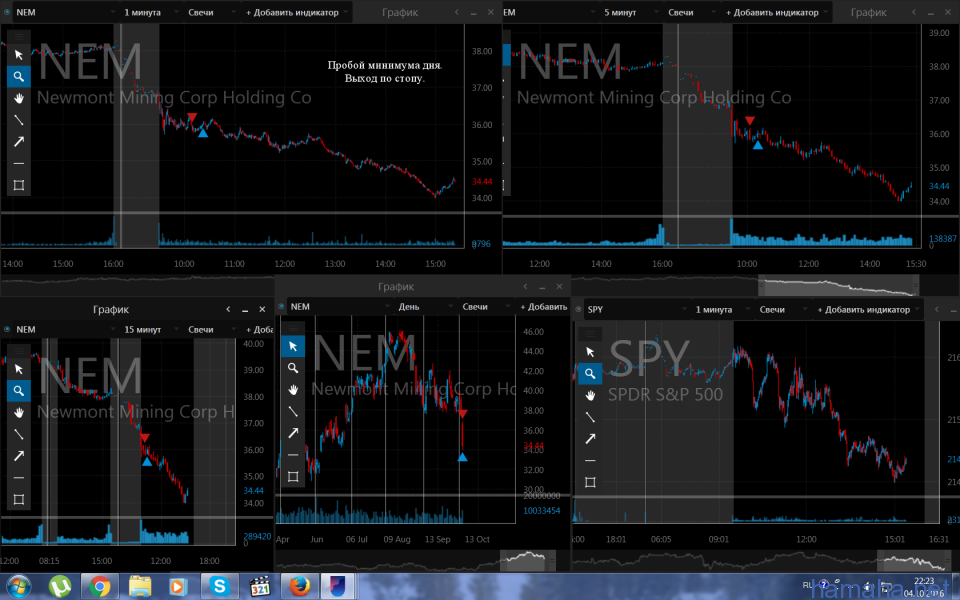Select the pointer tool in NEM daily chart

(x=293, y=347)
